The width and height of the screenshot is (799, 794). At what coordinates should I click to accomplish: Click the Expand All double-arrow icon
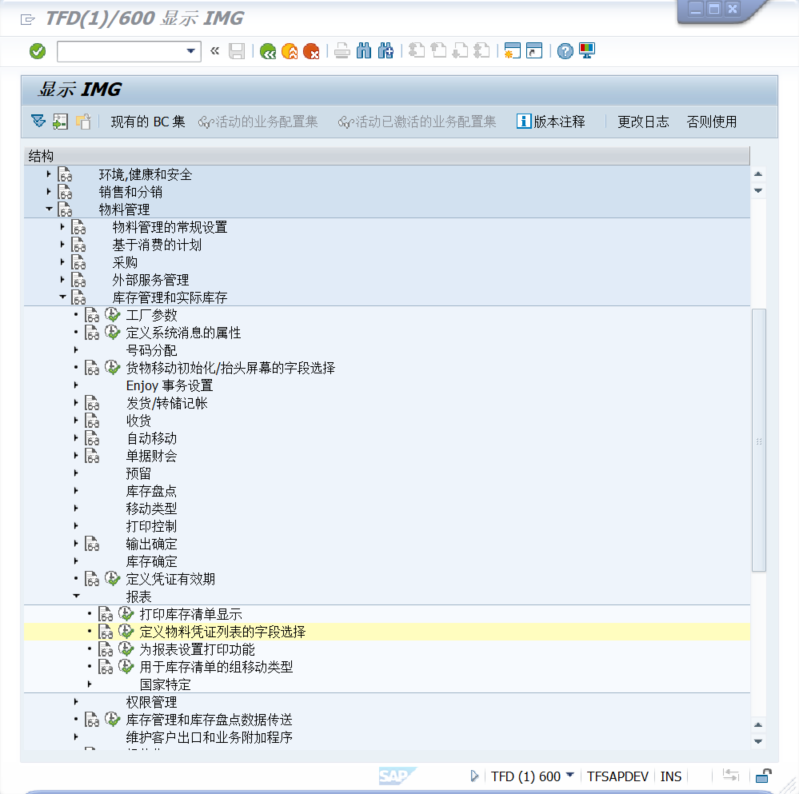pyautogui.click(x=38, y=121)
